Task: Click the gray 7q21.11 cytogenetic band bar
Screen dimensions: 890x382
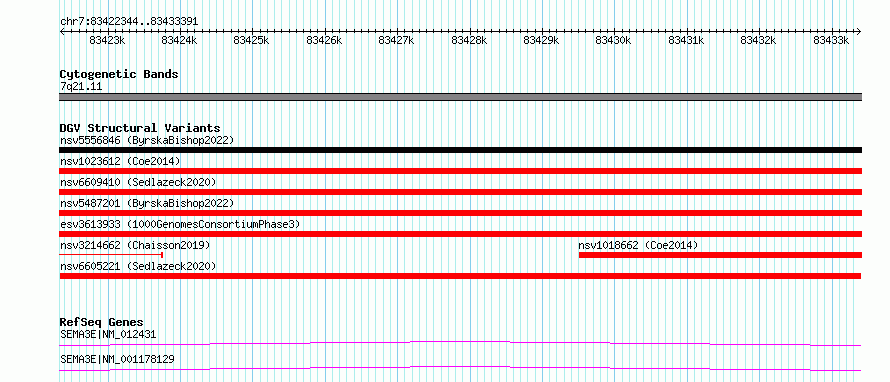Action: pos(460,97)
